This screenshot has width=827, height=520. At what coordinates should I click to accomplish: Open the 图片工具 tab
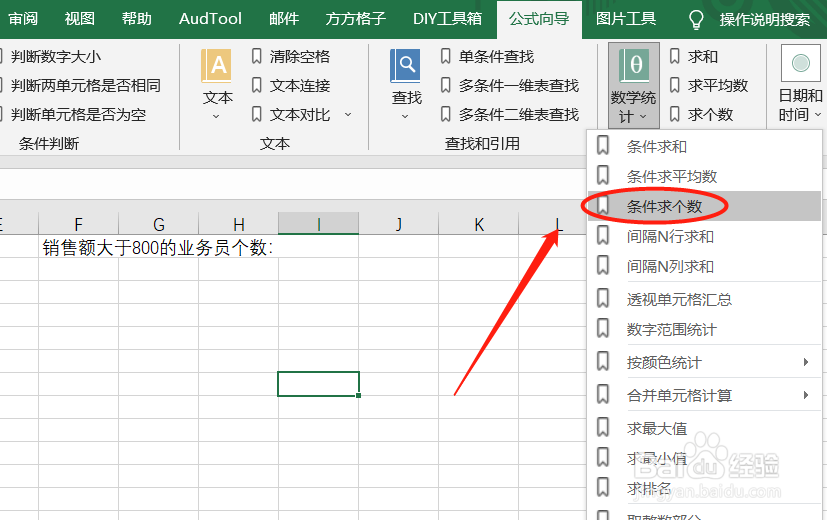[x=626, y=19]
